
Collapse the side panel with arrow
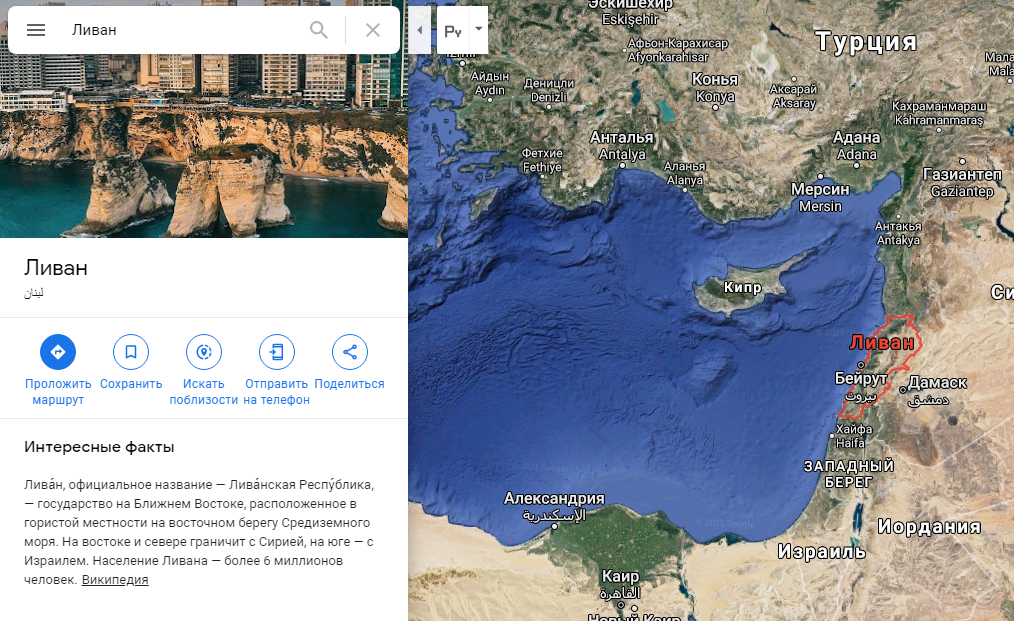(x=420, y=30)
